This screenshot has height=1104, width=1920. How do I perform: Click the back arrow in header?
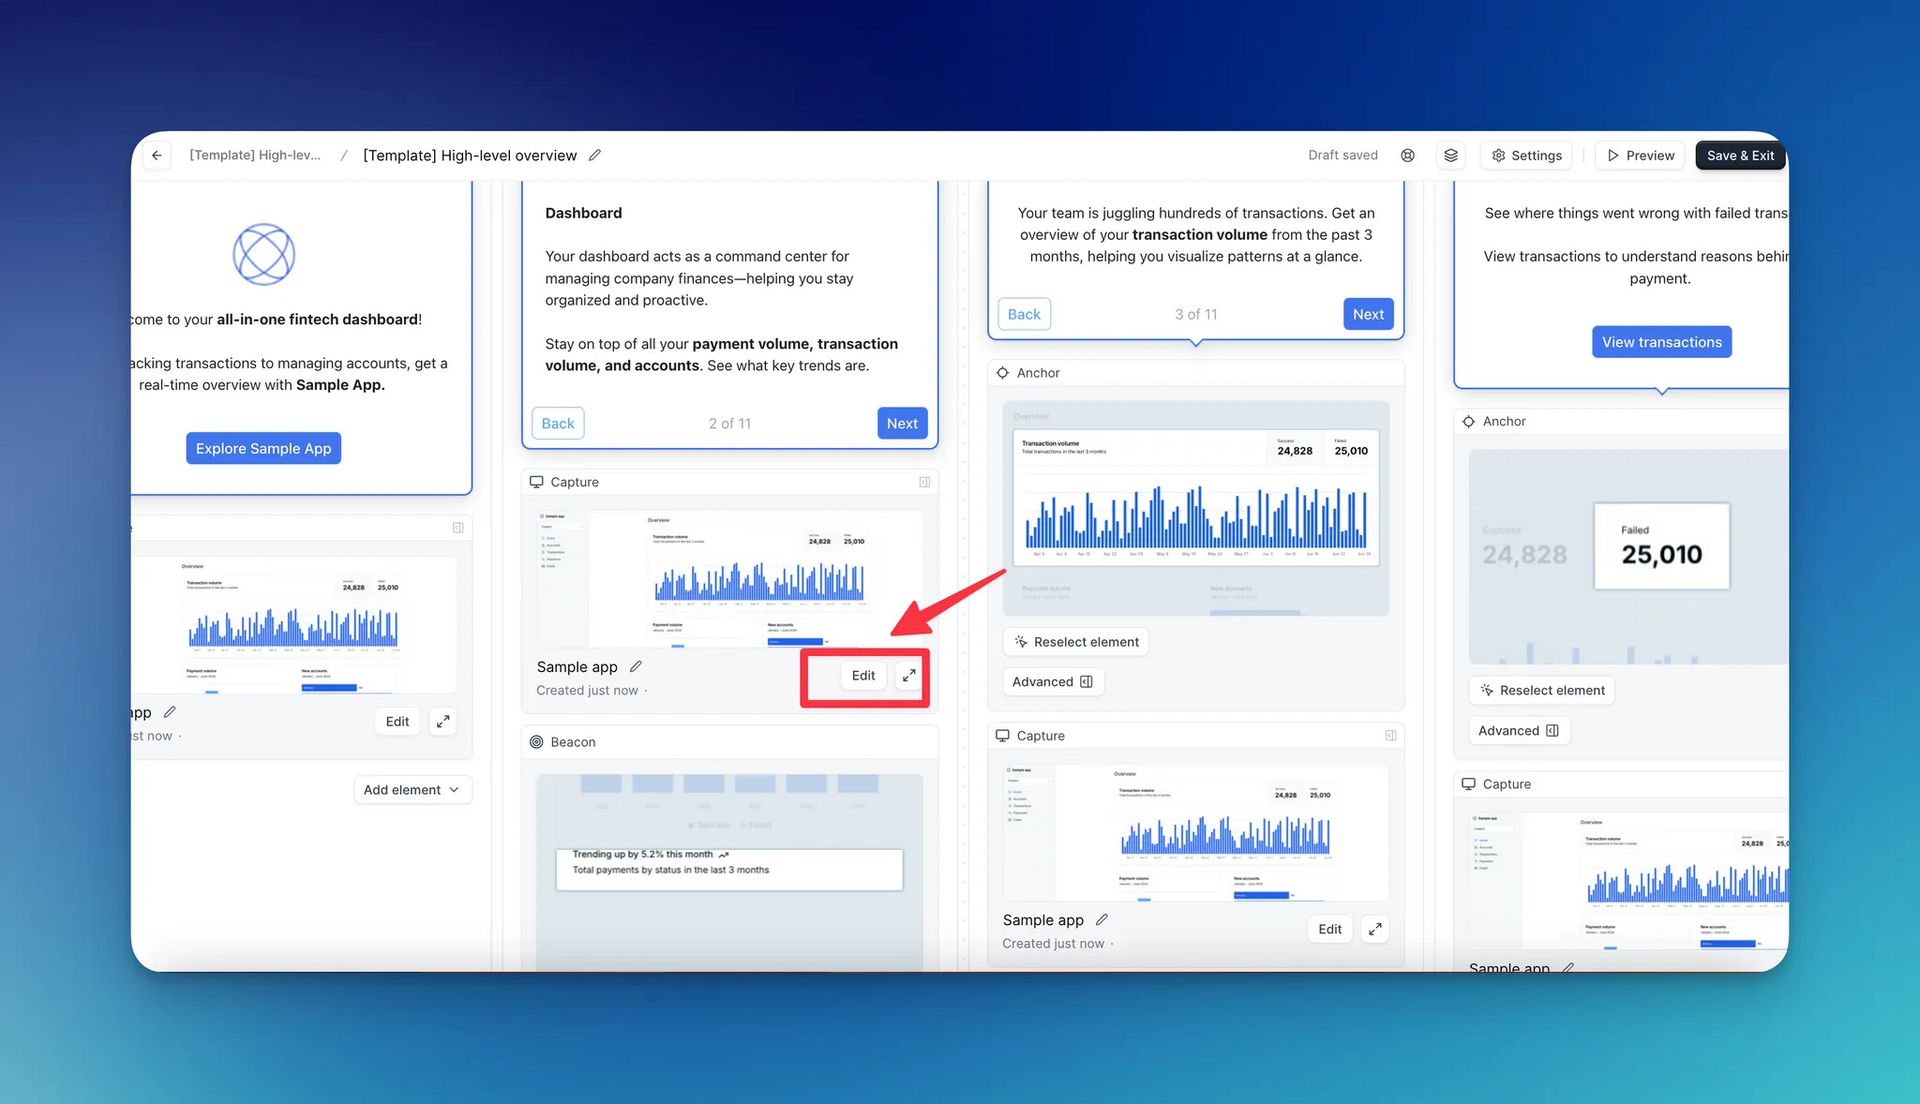pyautogui.click(x=157, y=155)
